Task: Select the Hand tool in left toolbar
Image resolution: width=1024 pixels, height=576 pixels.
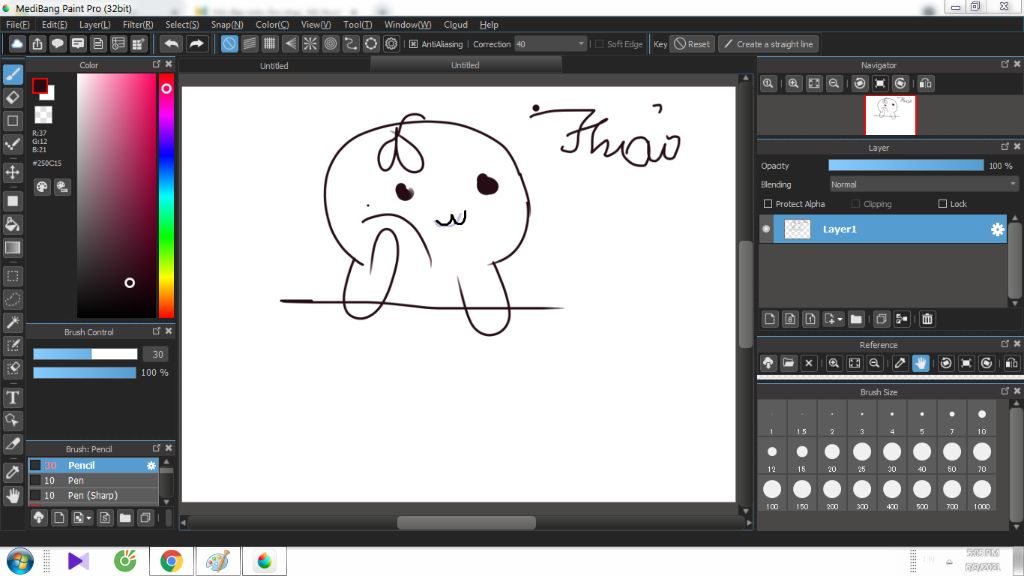Action: coord(13,496)
